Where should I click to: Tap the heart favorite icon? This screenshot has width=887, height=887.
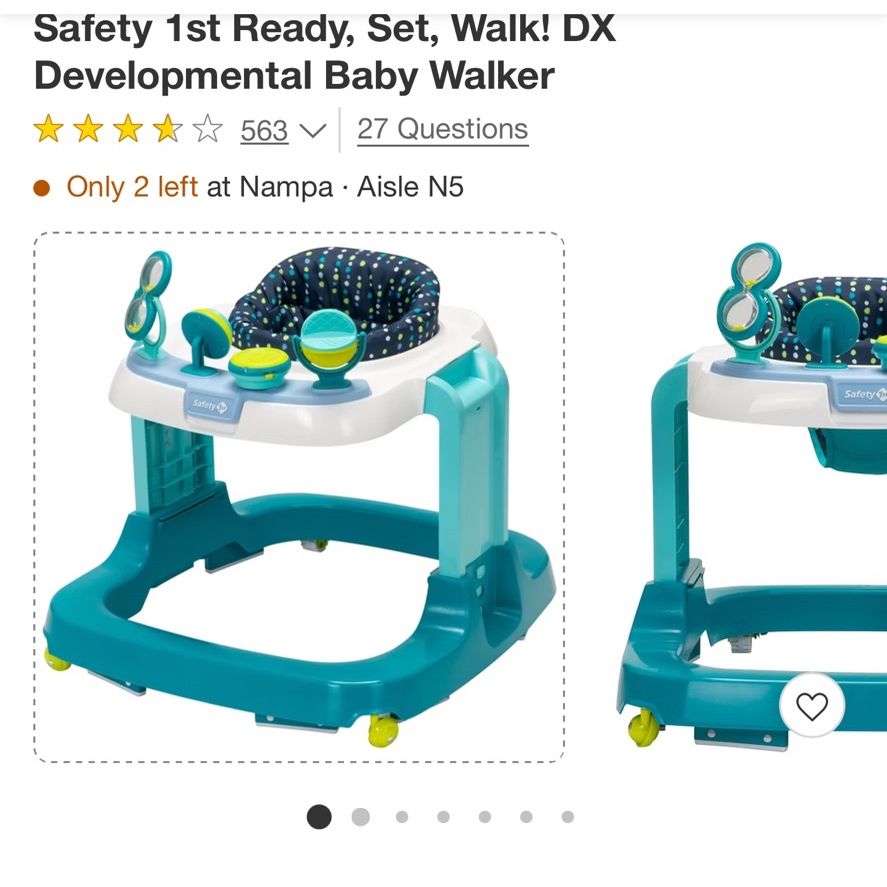812,705
